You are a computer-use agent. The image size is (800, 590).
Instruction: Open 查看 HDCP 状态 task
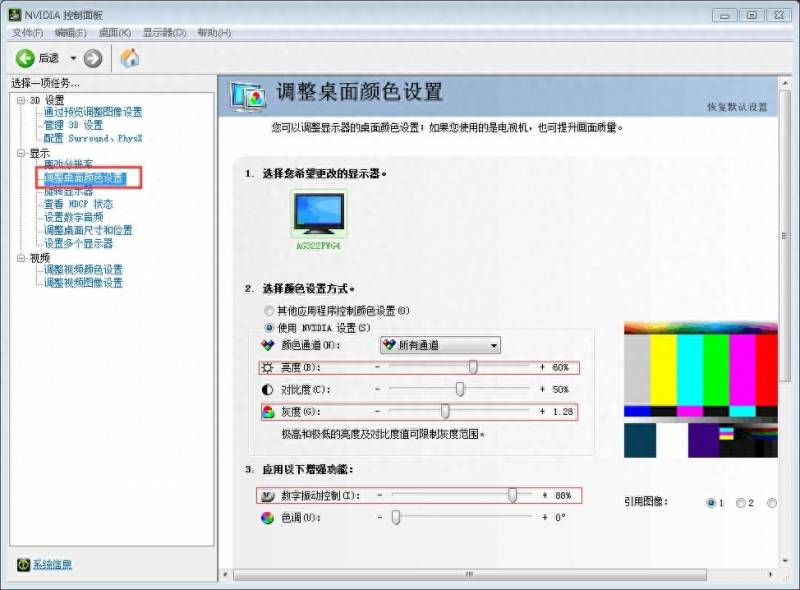[x=78, y=204]
